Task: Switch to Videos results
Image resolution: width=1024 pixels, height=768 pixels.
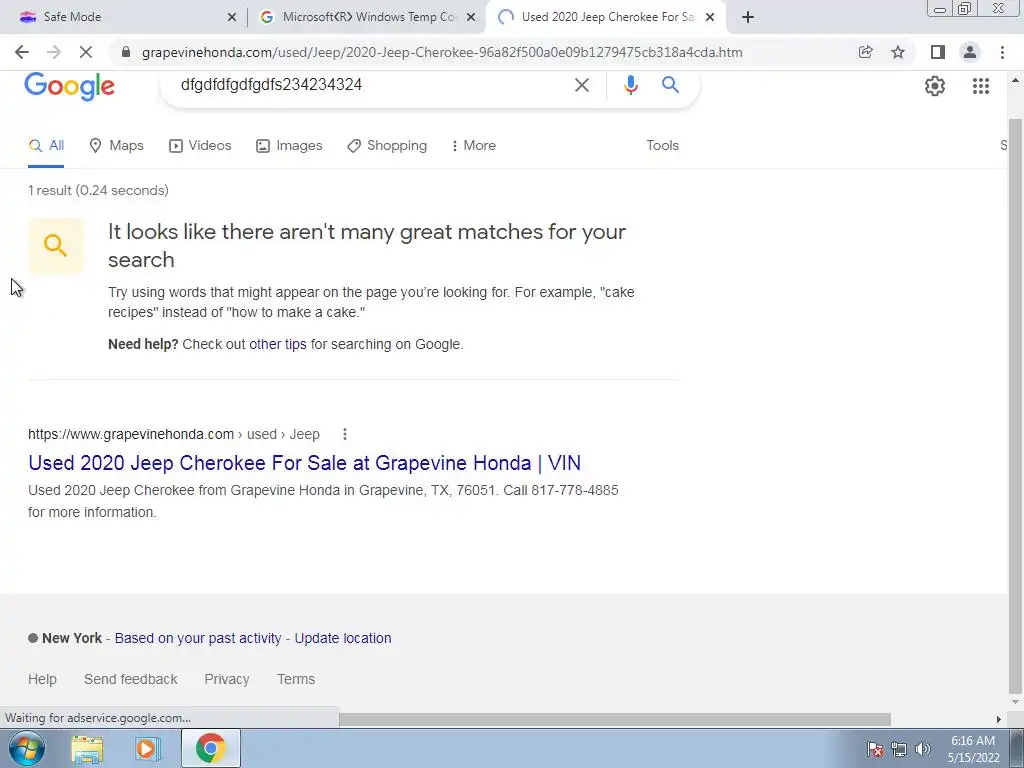Action: point(200,146)
